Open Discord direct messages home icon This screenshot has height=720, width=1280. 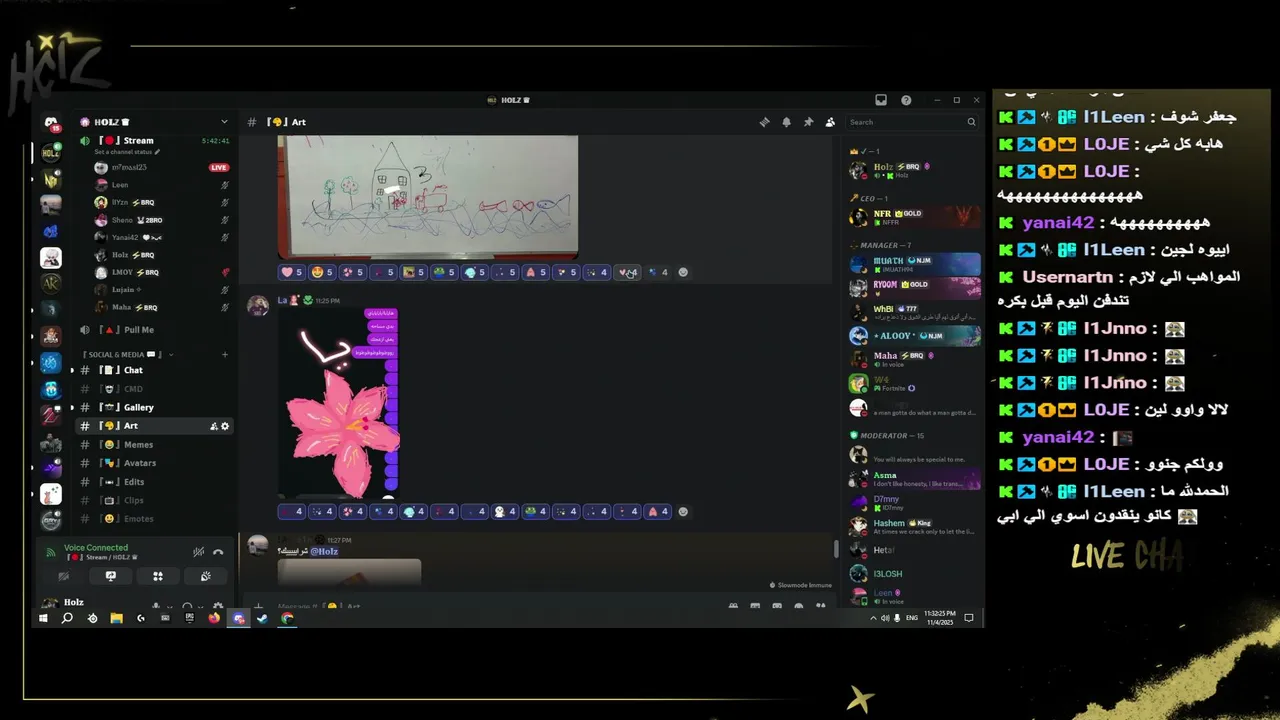(x=51, y=123)
